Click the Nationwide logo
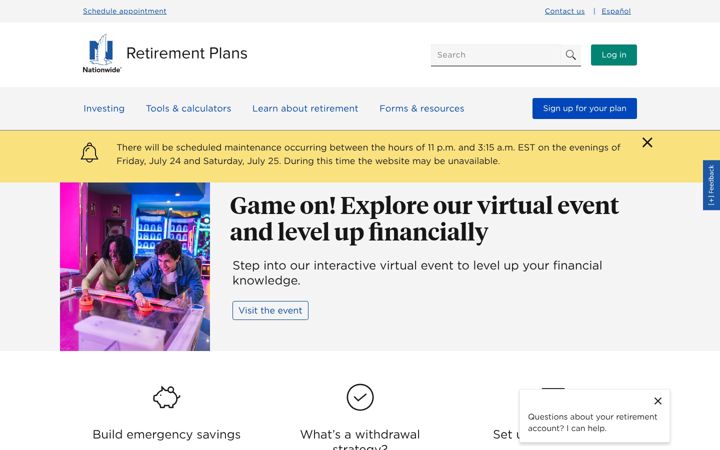This screenshot has height=450, width=720. coord(101,54)
